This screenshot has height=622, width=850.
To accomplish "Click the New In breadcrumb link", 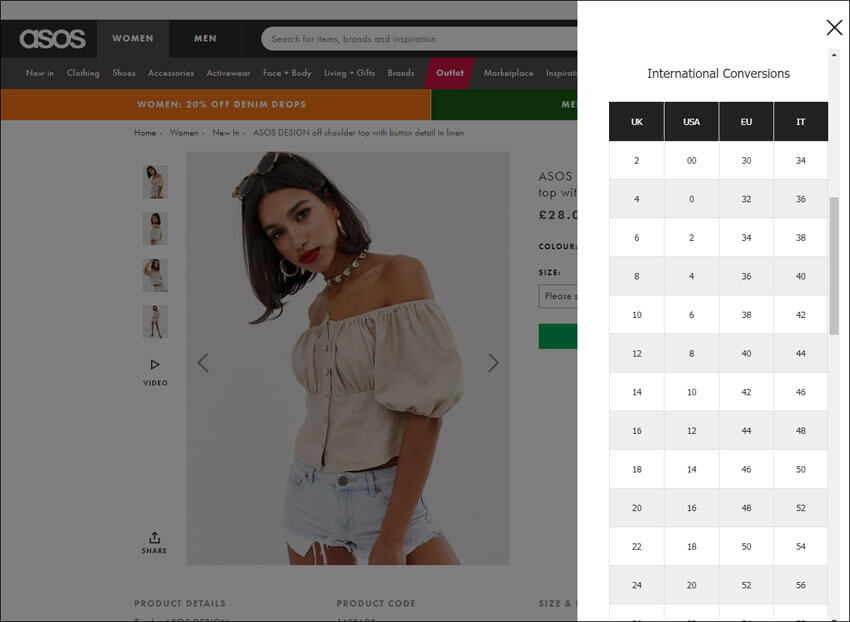I will pyautogui.click(x=225, y=133).
